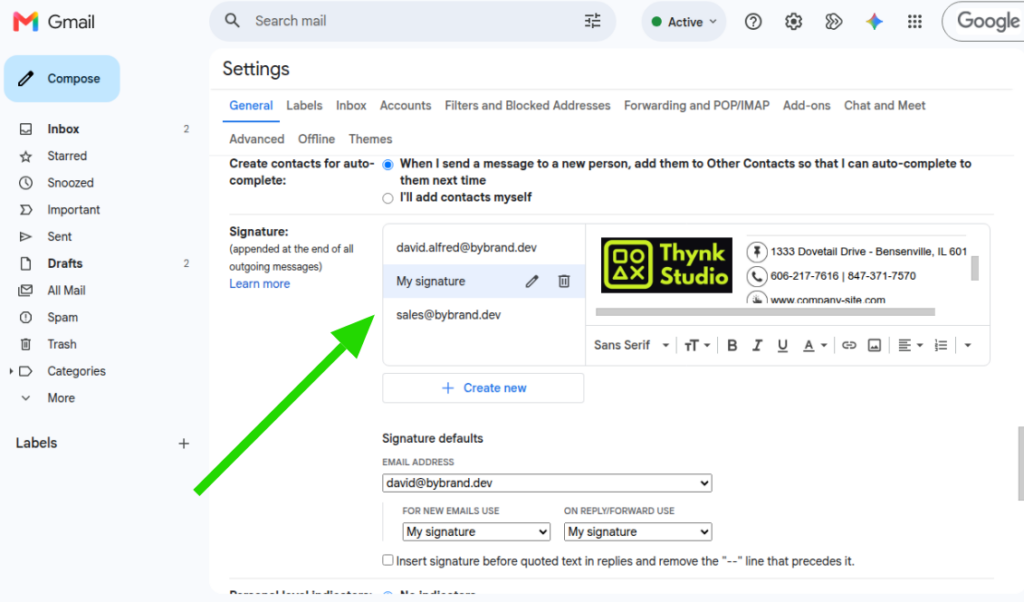Viewport: 1024px width, 602px height.
Task: Expand more formatting options arrow
Action: (x=968, y=345)
